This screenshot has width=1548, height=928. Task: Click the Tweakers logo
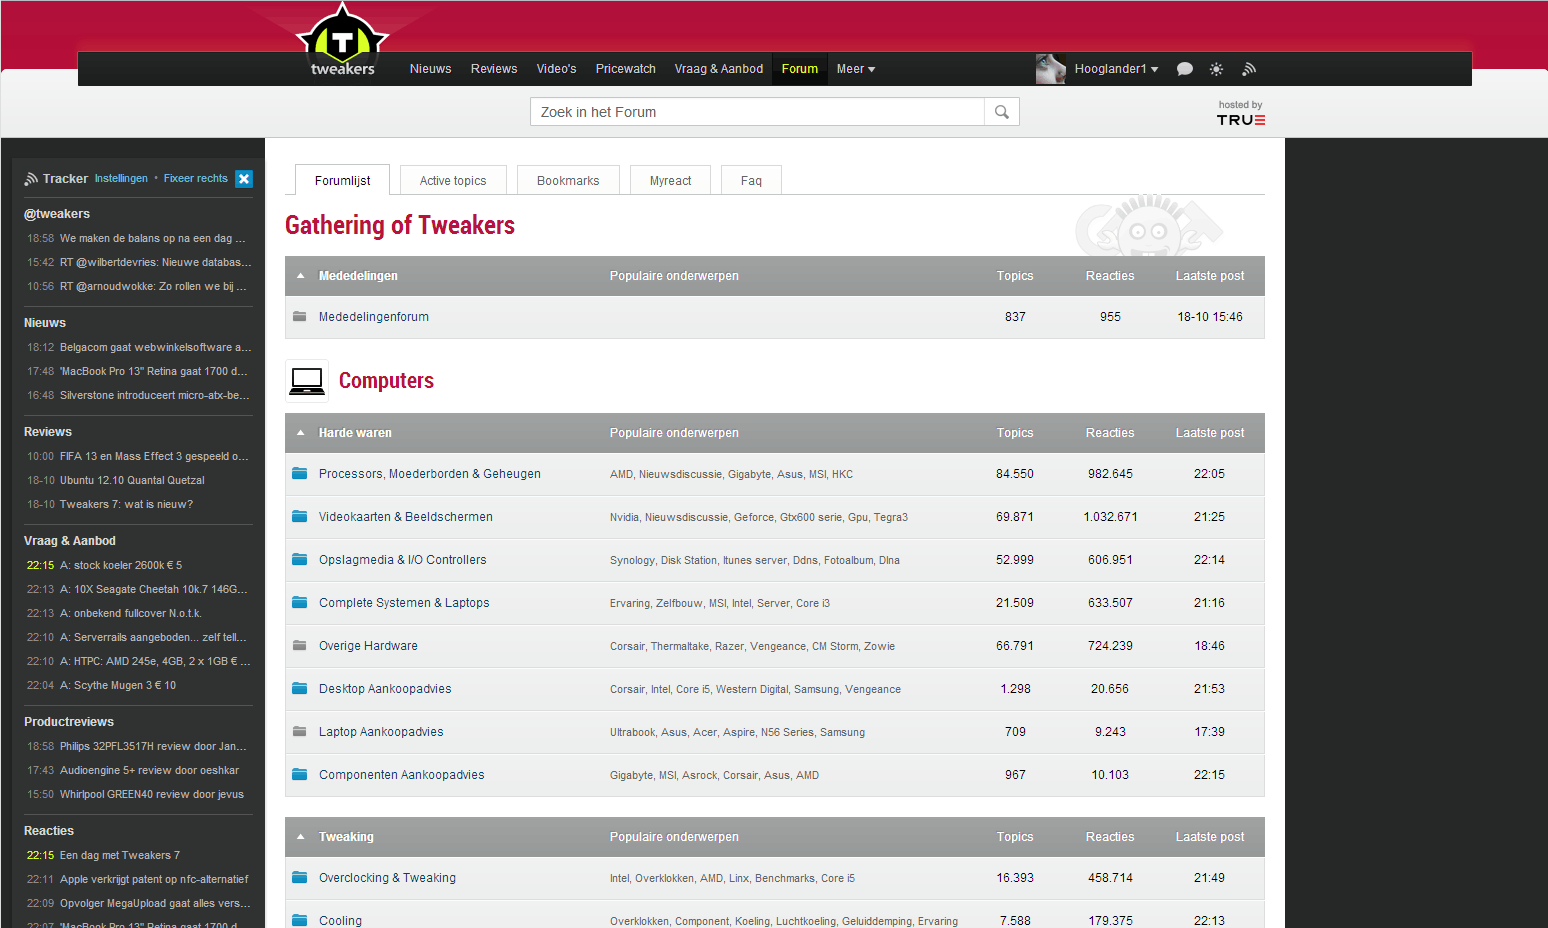click(x=342, y=41)
